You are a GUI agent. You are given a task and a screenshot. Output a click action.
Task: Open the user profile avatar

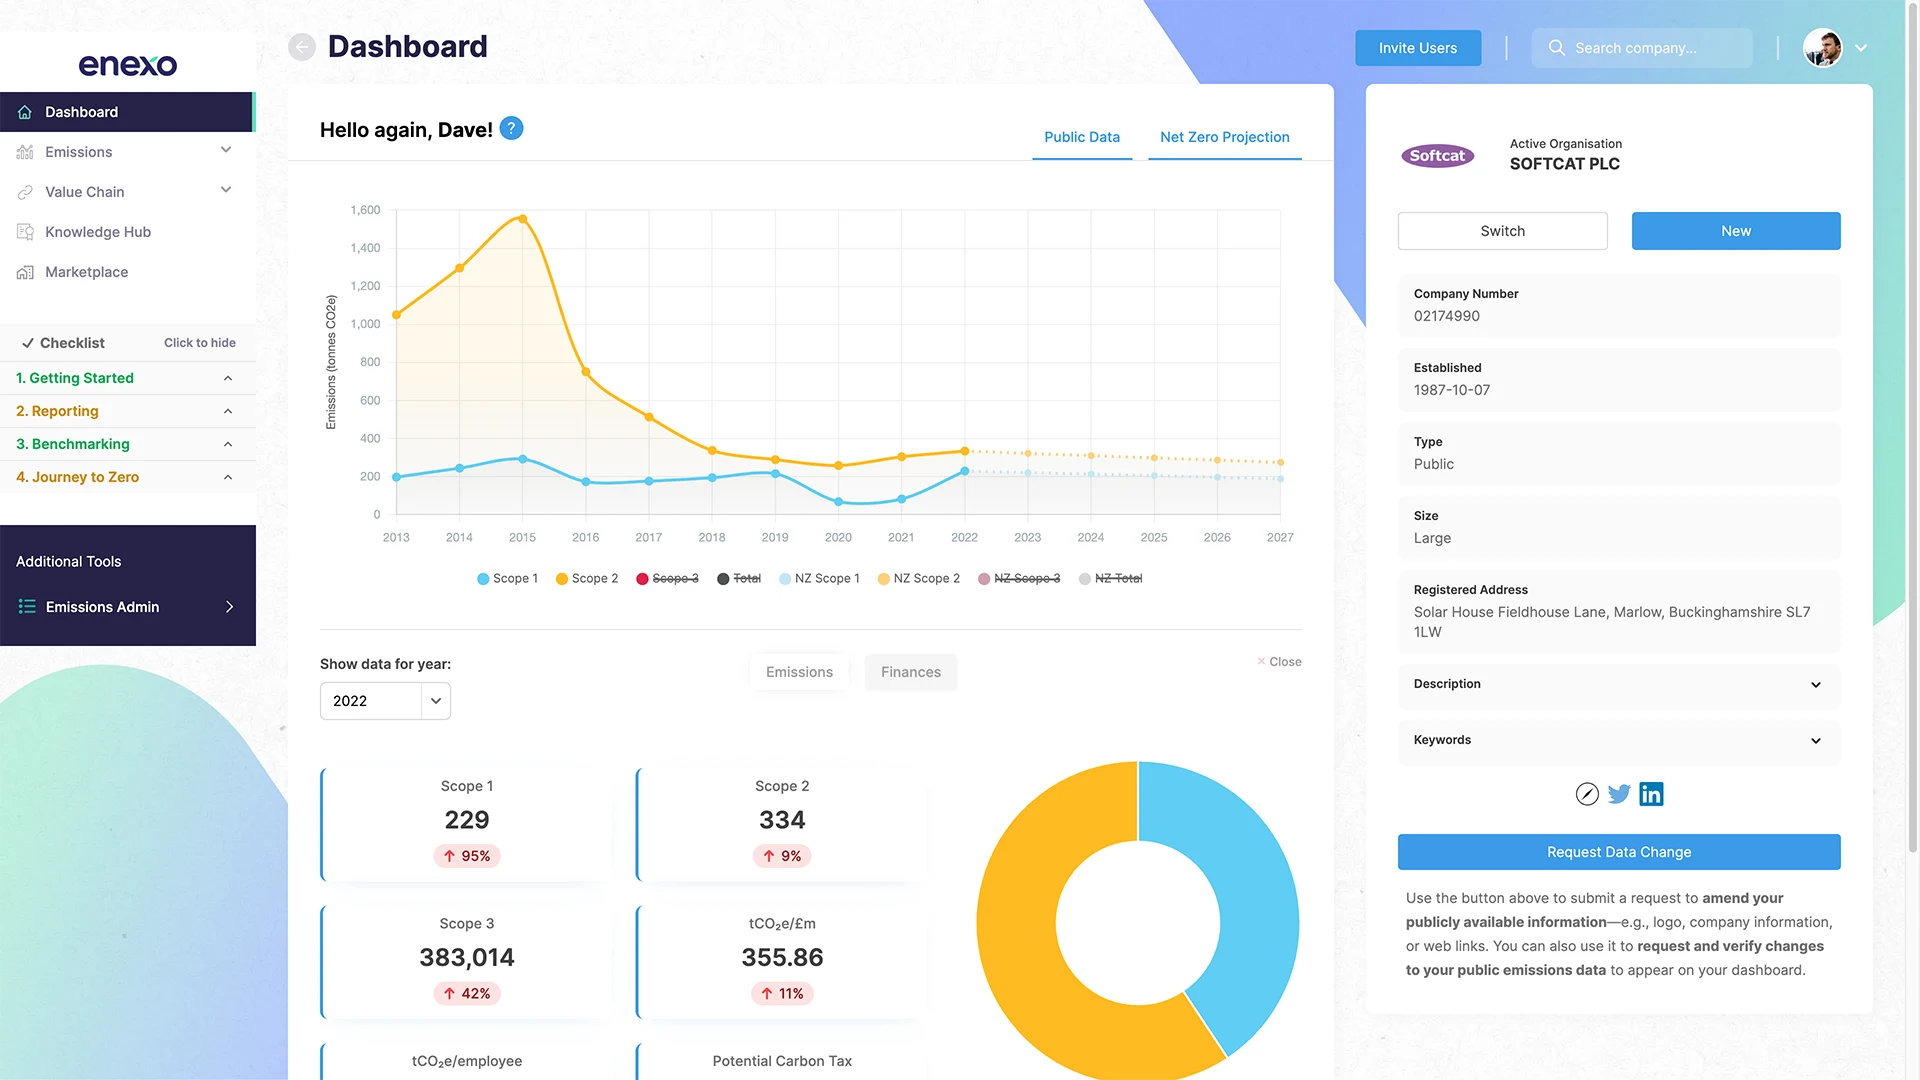[x=1823, y=47]
